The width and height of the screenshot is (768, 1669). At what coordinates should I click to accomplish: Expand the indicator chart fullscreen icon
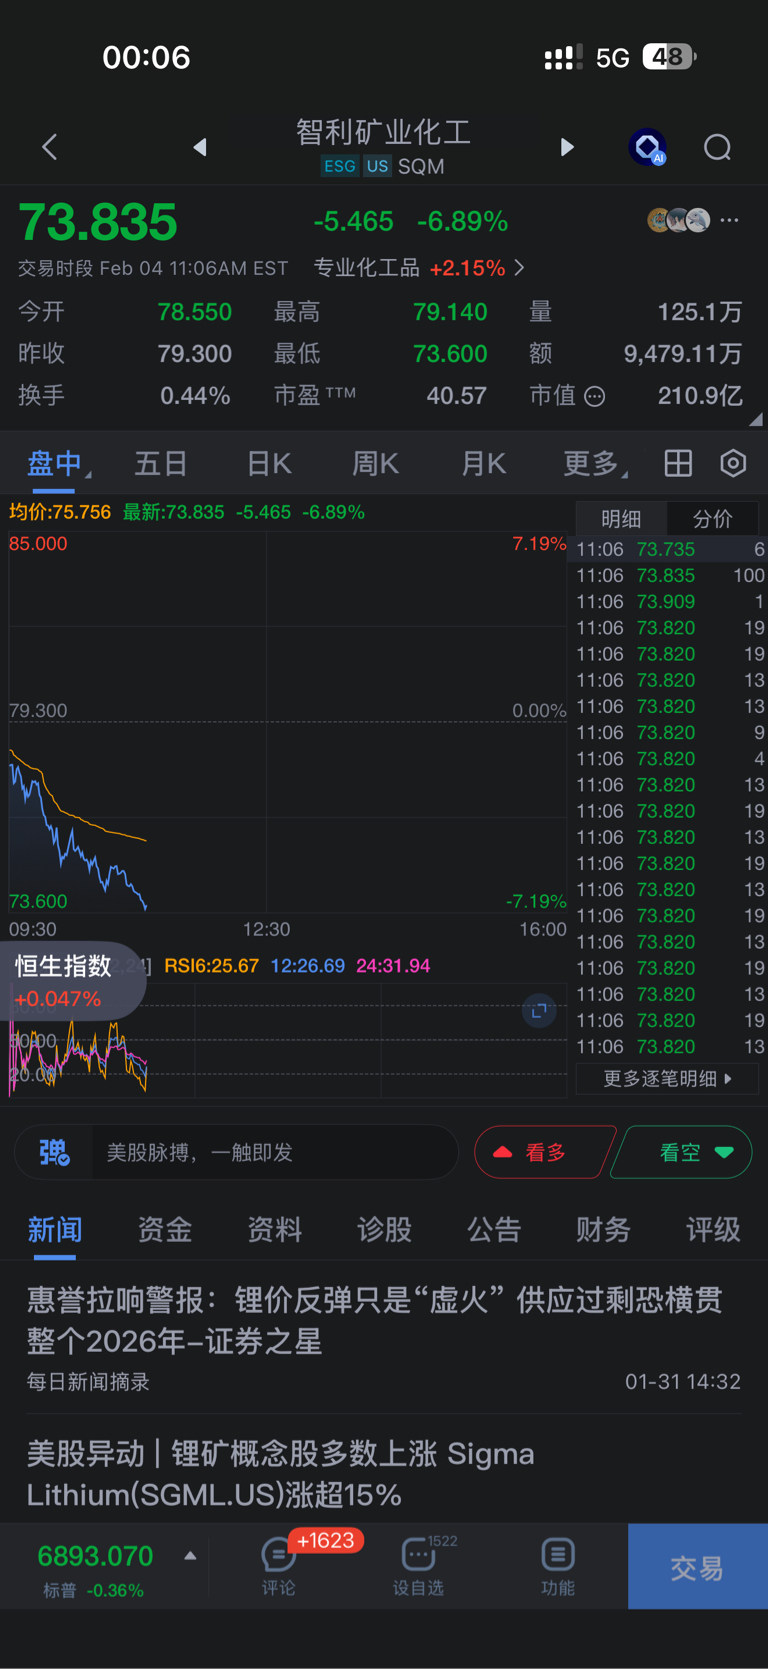539,1011
